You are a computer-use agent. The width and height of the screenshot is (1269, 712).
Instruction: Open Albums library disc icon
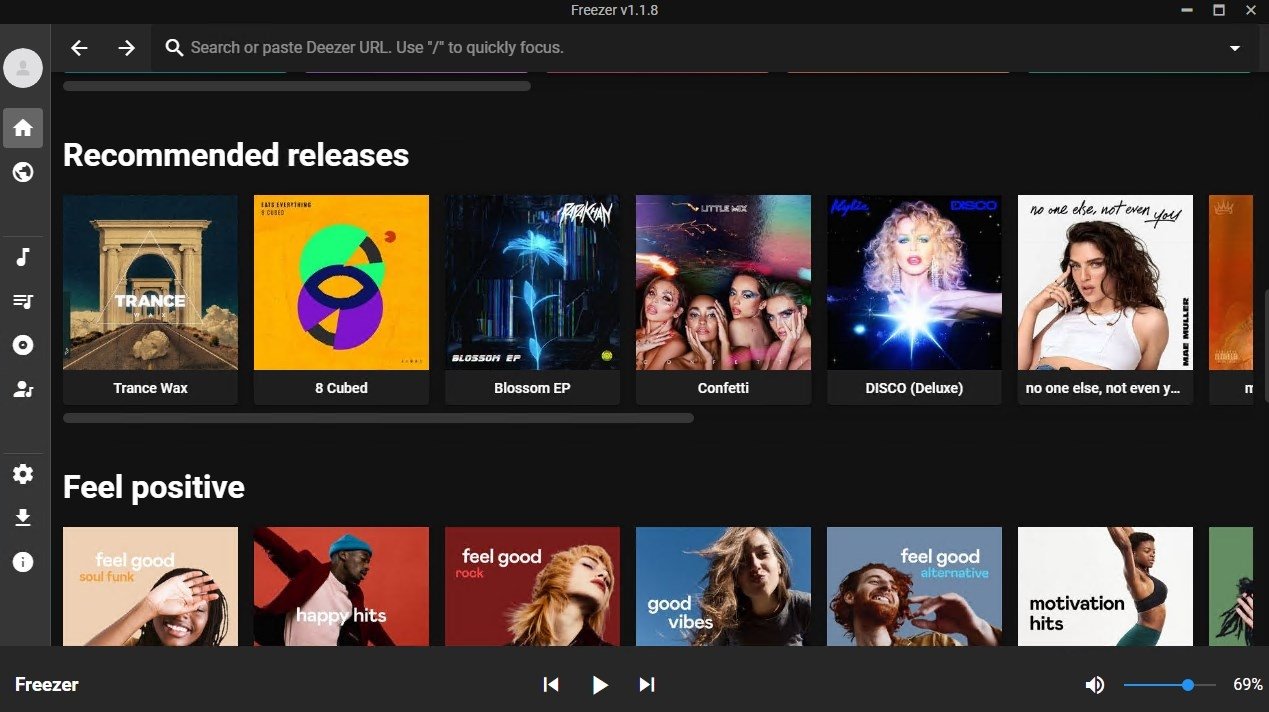coord(23,345)
